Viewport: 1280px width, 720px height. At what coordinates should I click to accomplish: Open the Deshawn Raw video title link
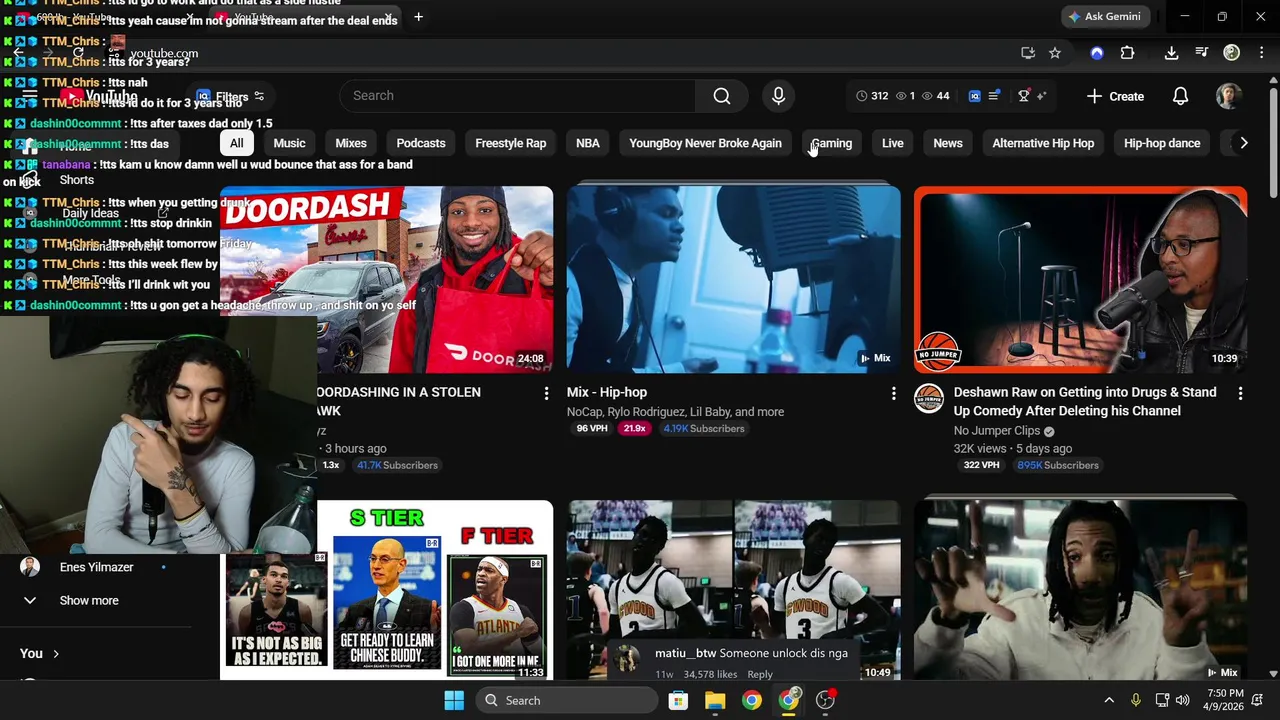tap(1085, 401)
